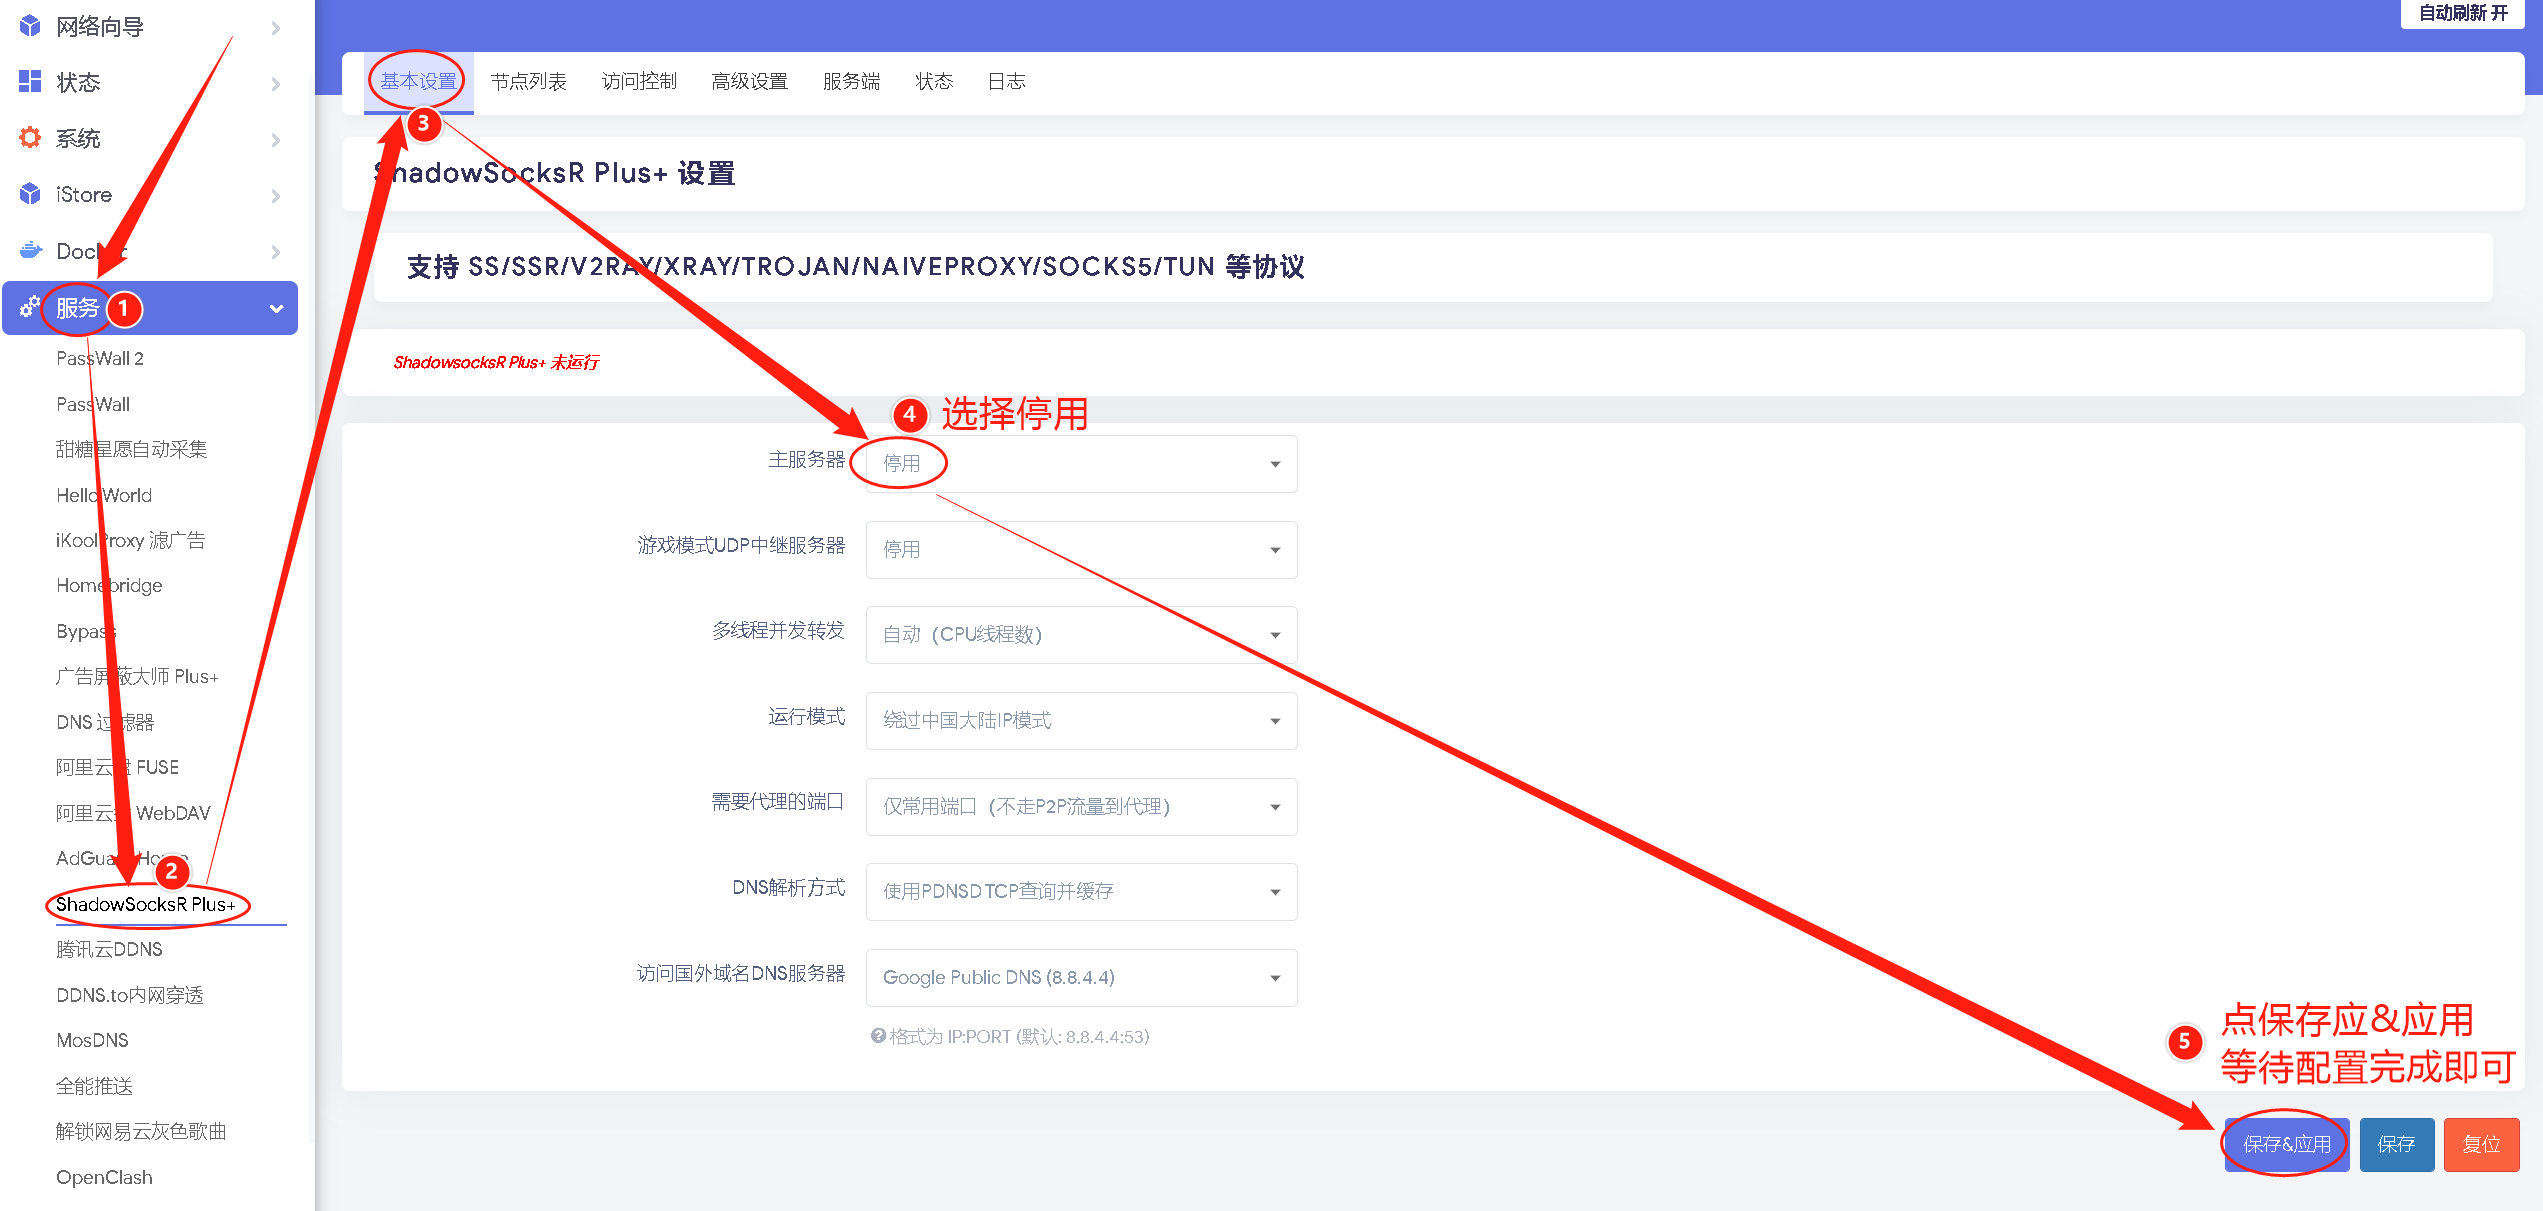Open the 系统 sidebar menu
Screen dimensions: 2543x1211
[150, 139]
